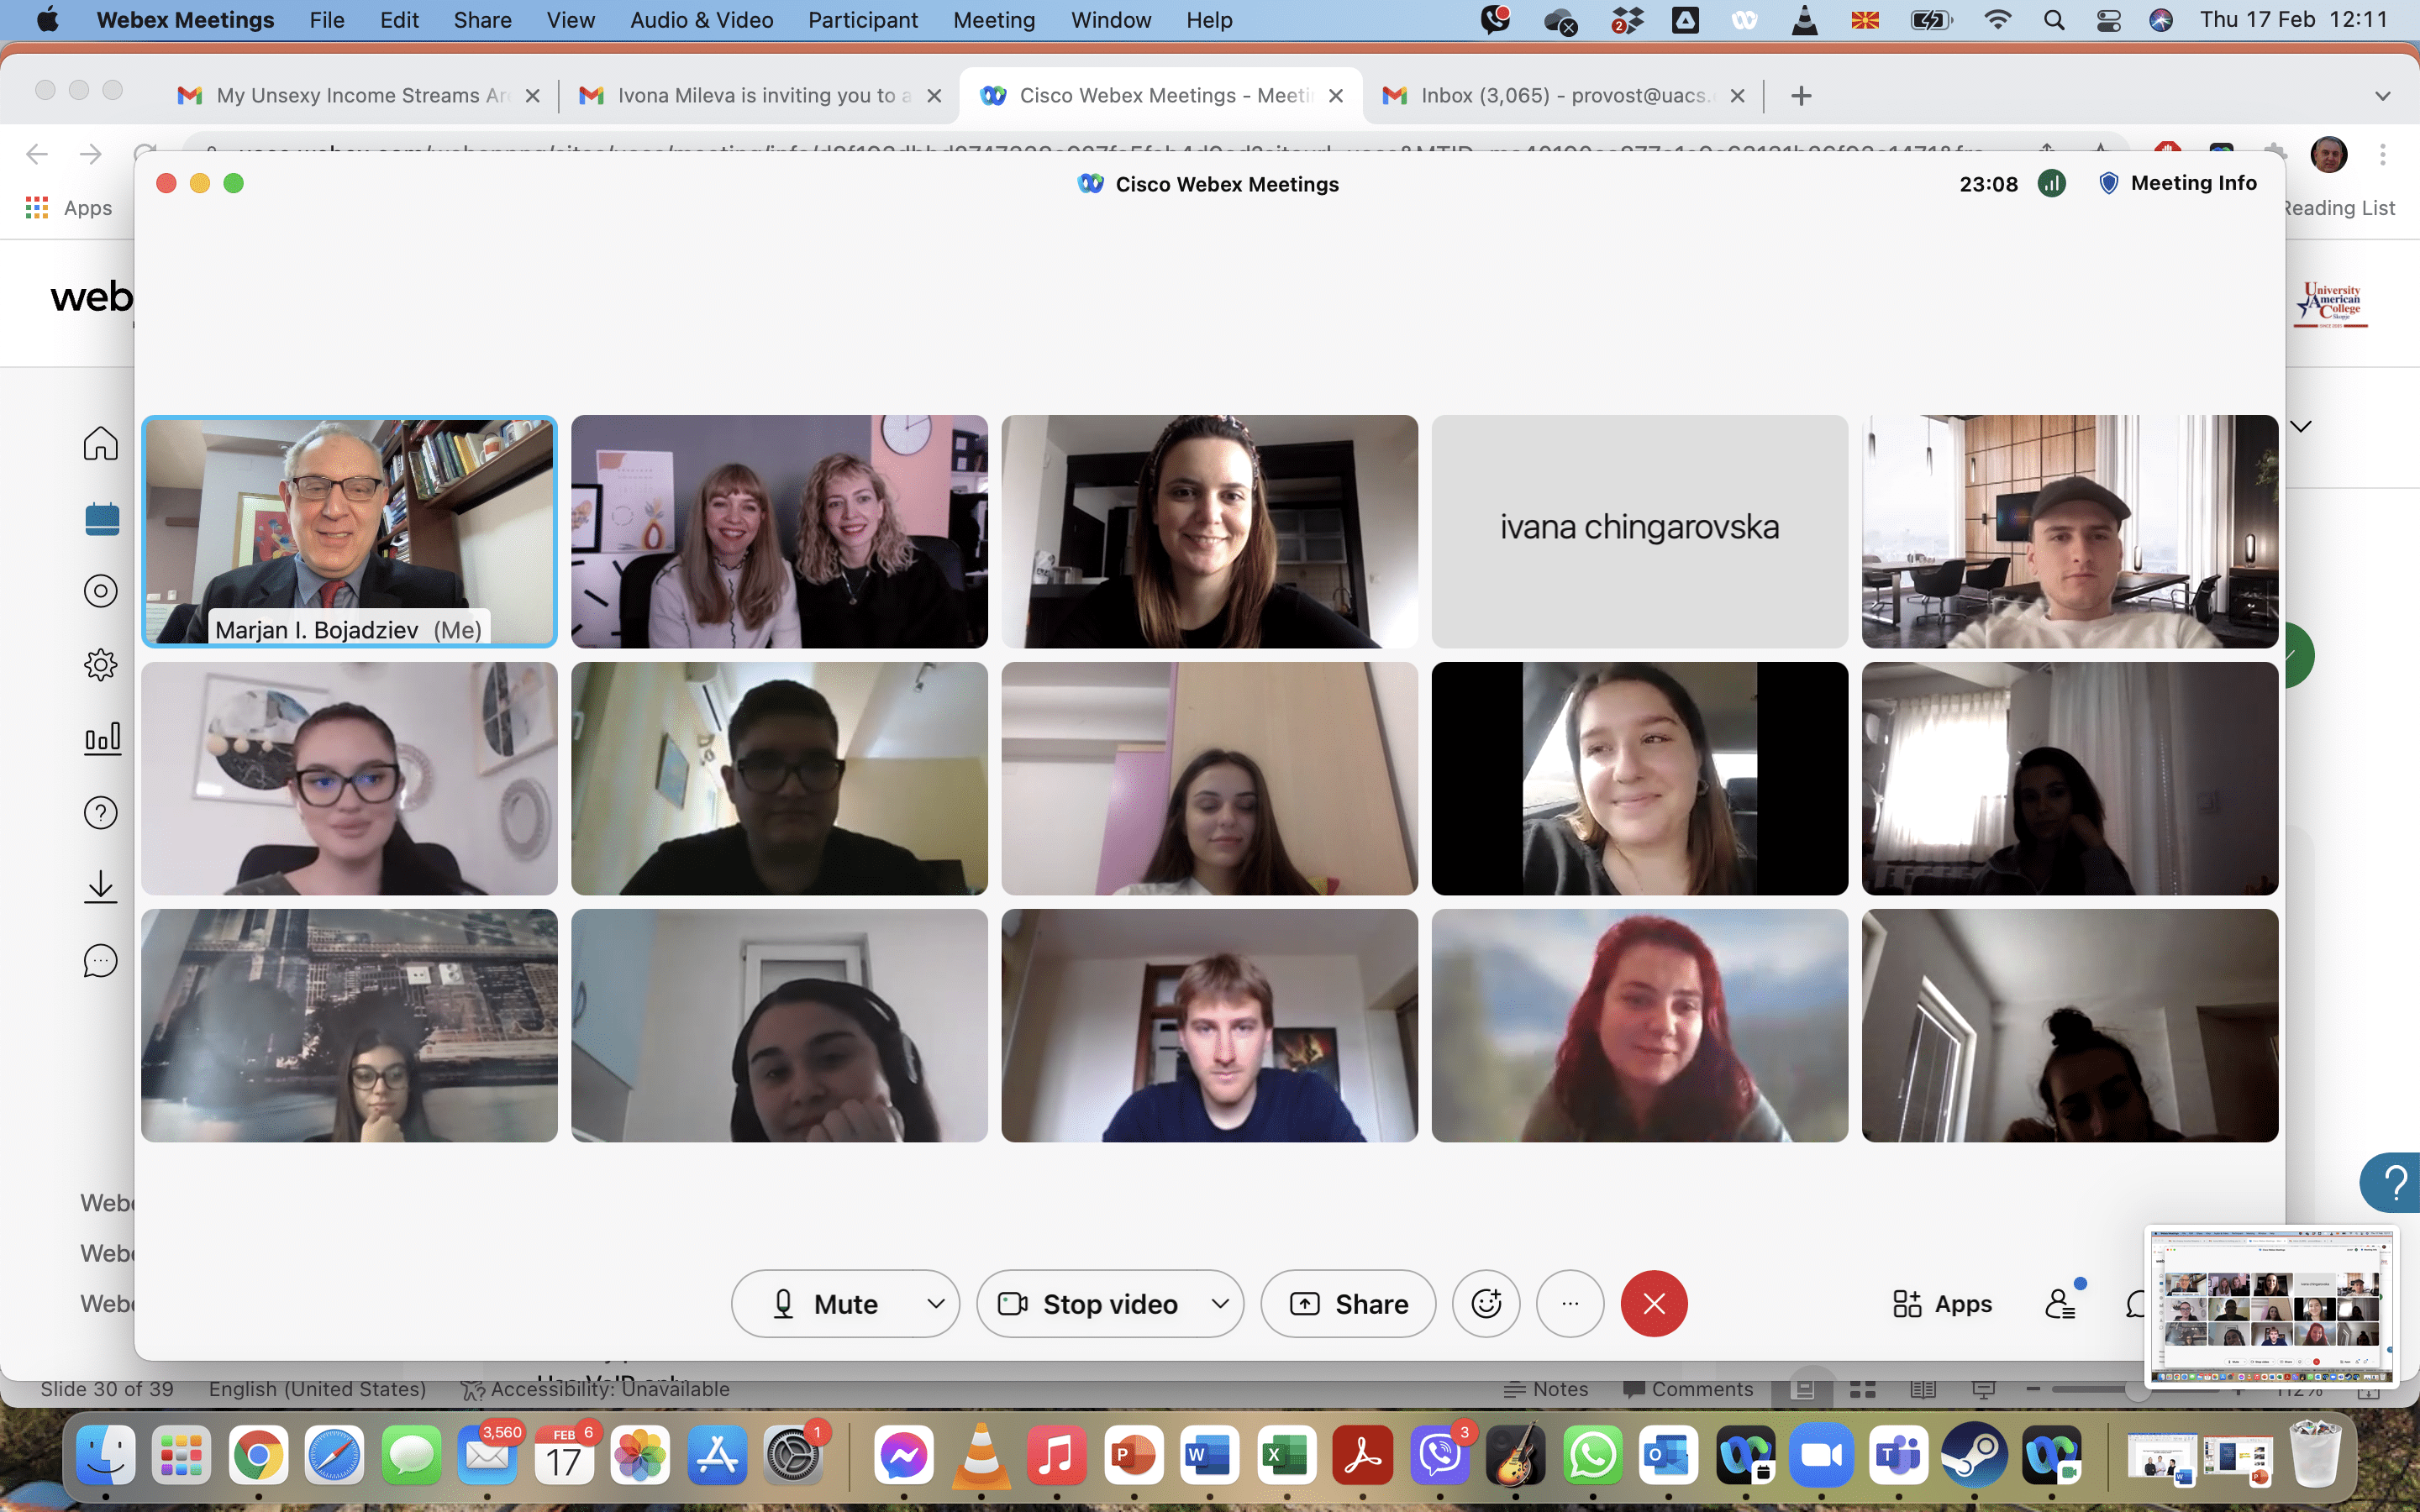Screen dimensions: 2420x1512
Task: Click the red leave meeting button
Action: [1653, 1303]
